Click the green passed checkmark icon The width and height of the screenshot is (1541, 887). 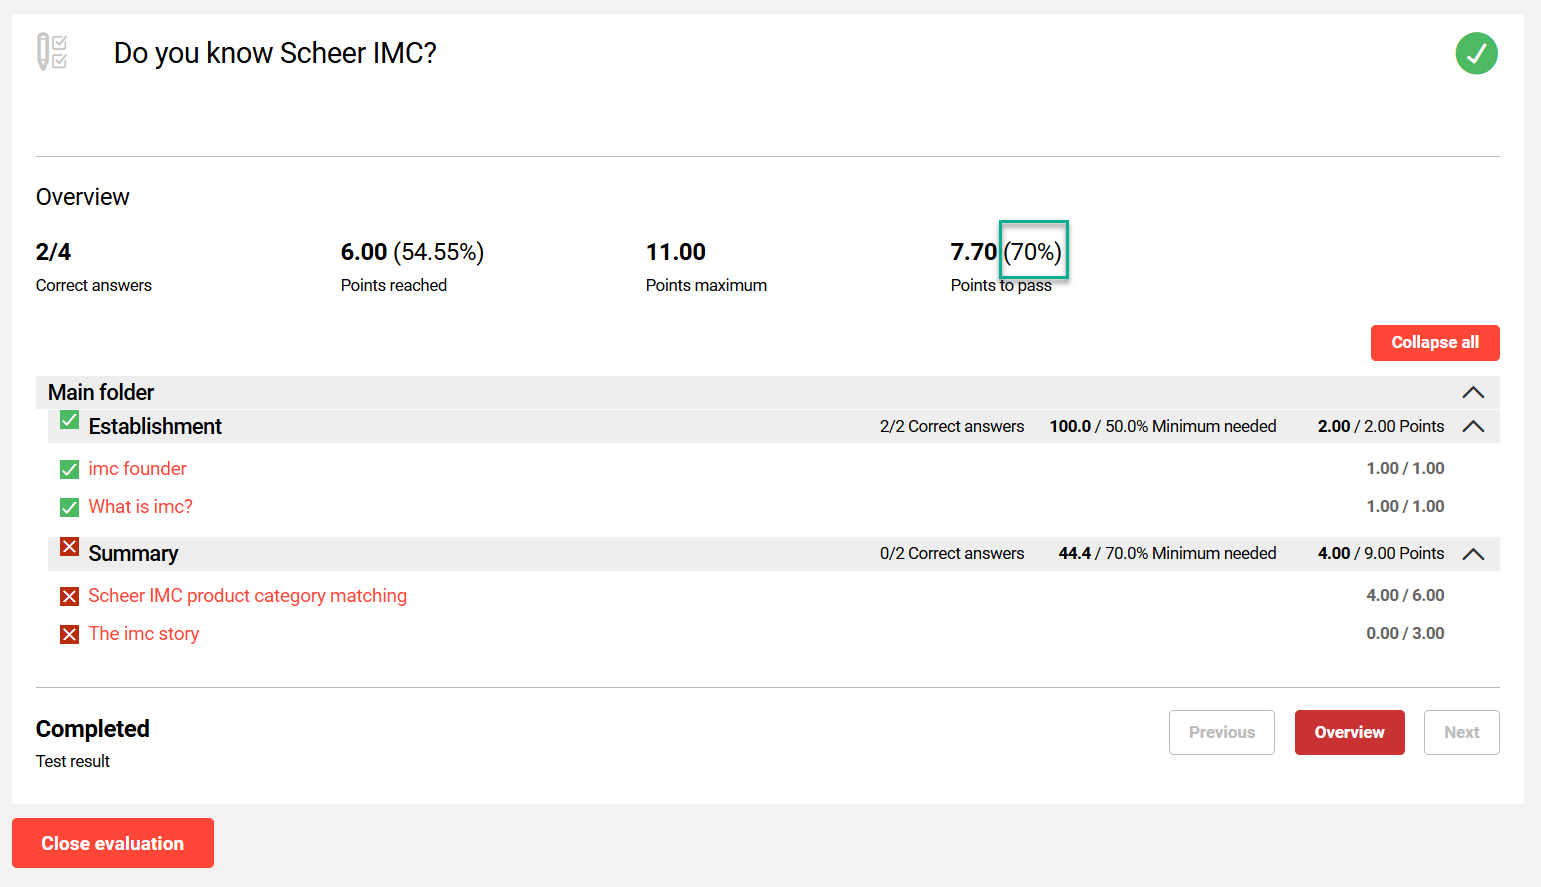pos(1476,53)
